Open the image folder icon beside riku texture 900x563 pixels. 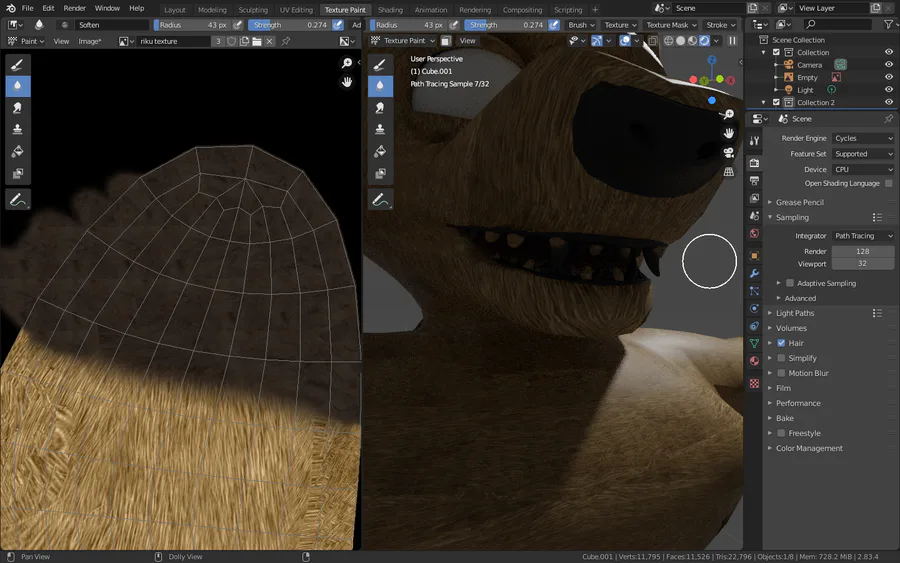tap(257, 41)
